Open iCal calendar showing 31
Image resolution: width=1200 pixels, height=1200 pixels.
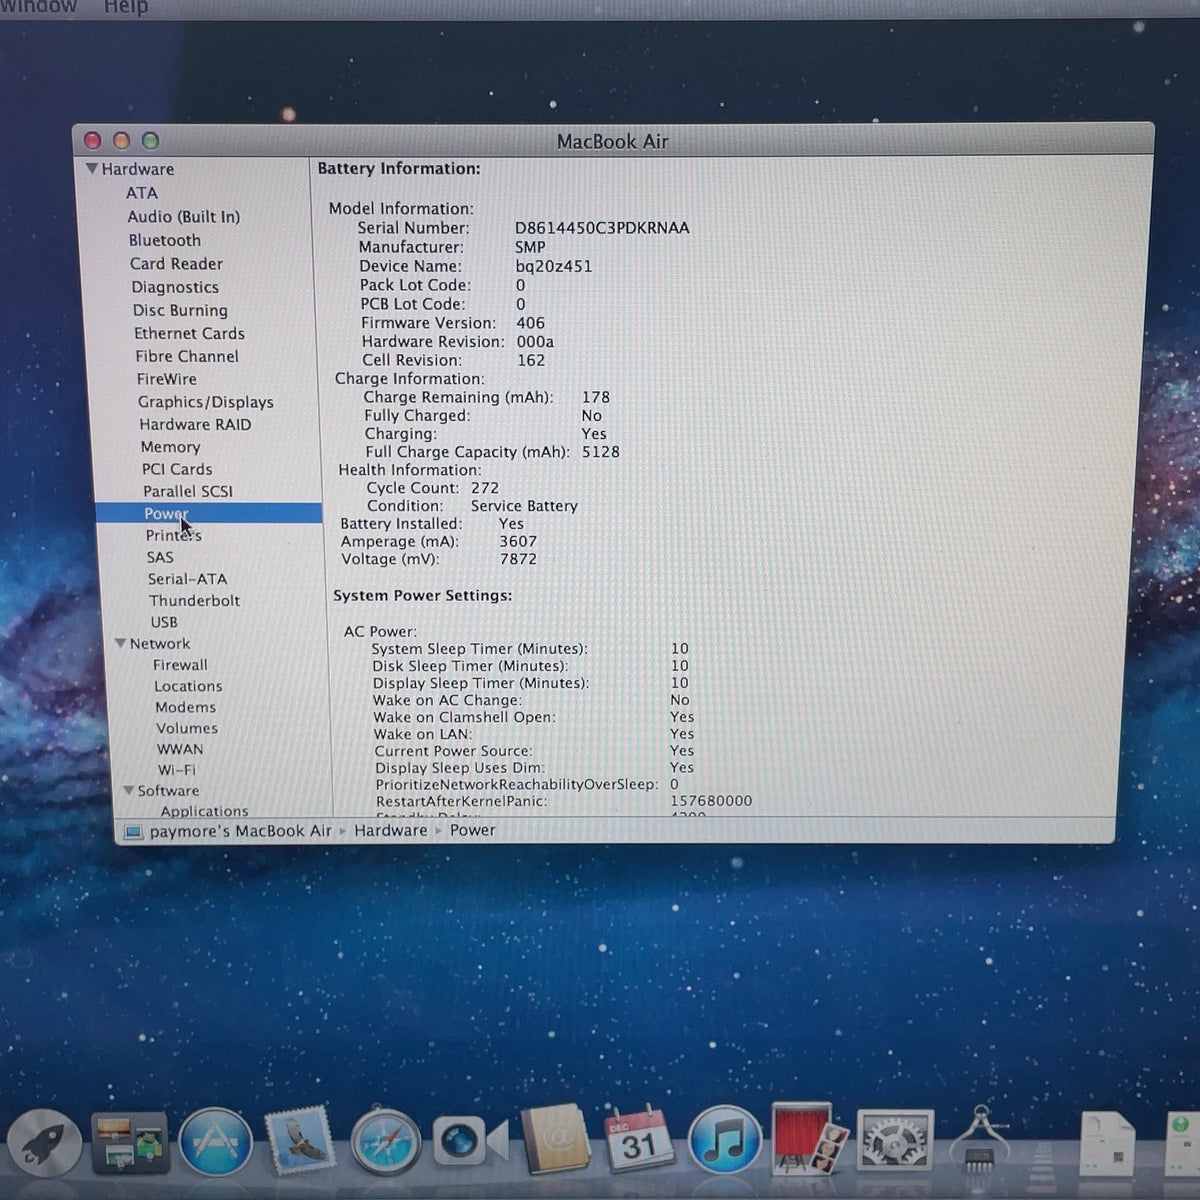tap(641, 1138)
